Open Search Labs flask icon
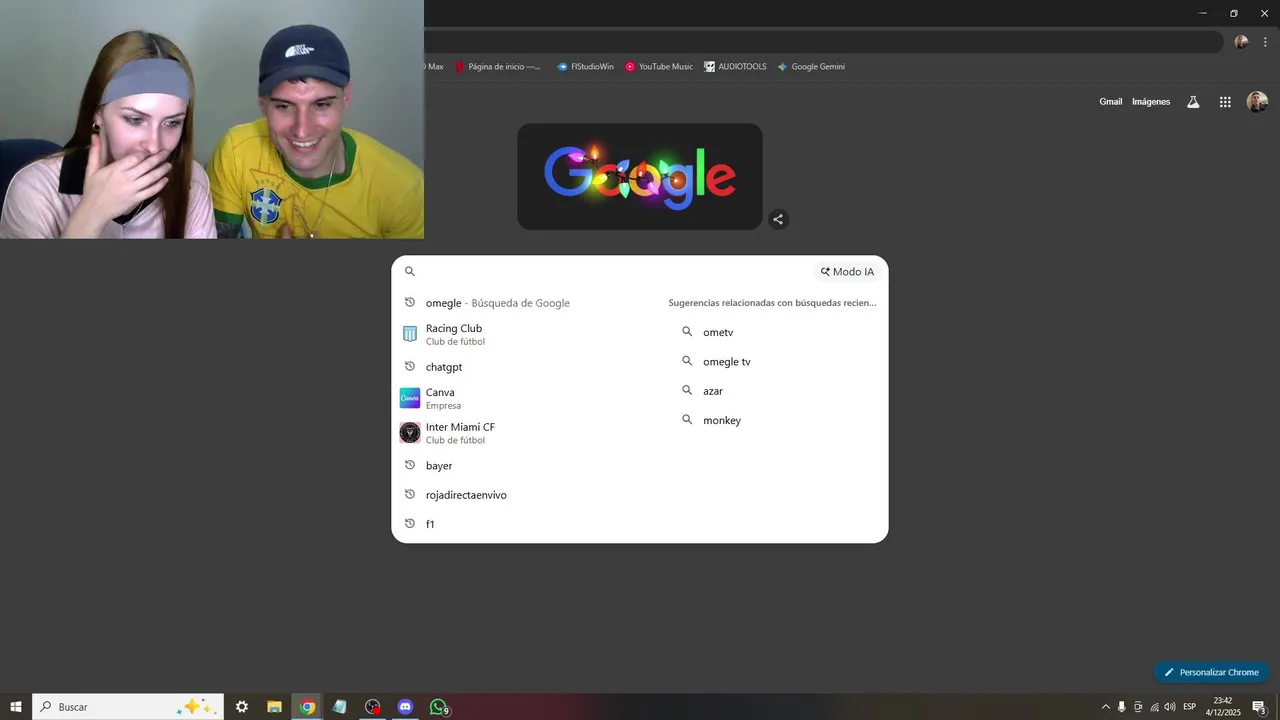This screenshot has width=1280, height=720. click(x=1193, y=102)
